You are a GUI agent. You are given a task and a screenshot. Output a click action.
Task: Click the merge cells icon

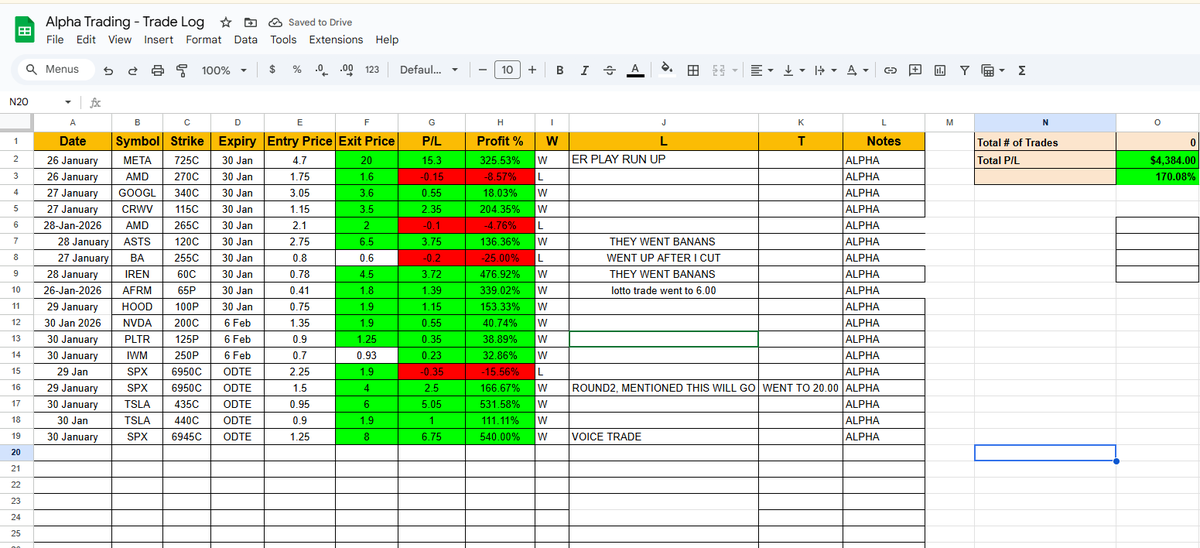(719, 70)
